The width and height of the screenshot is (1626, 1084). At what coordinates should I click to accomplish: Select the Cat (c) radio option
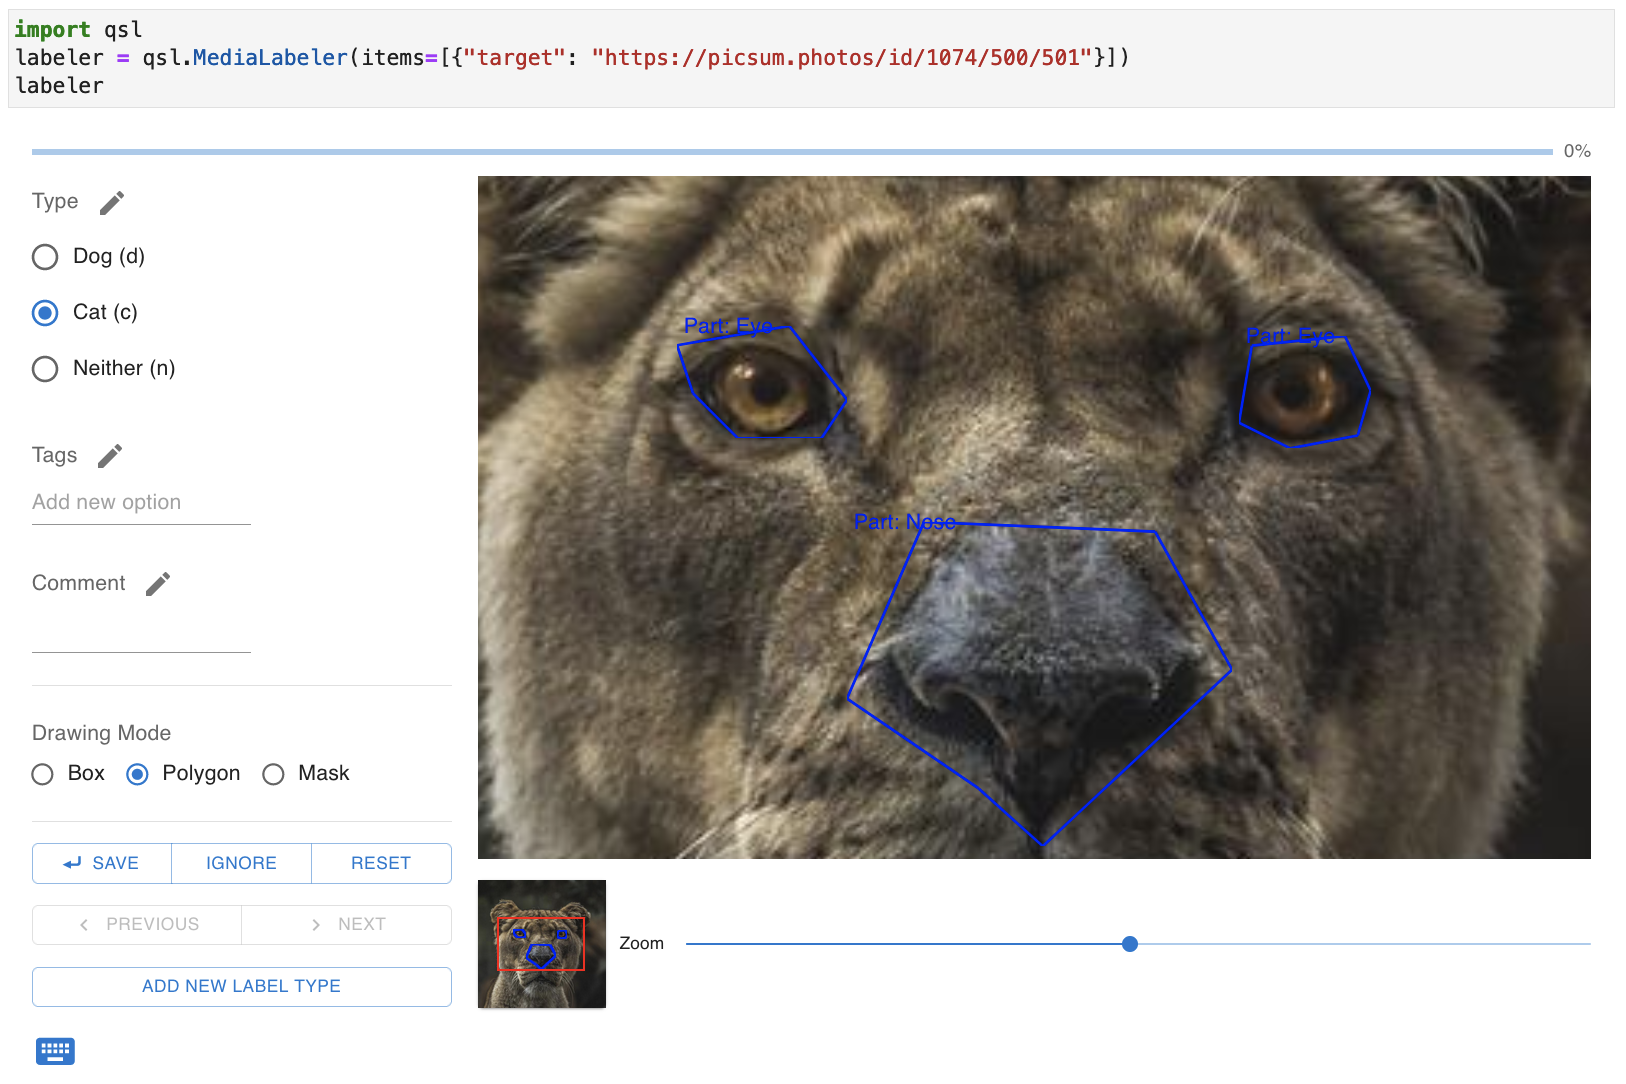coord(45,313)
